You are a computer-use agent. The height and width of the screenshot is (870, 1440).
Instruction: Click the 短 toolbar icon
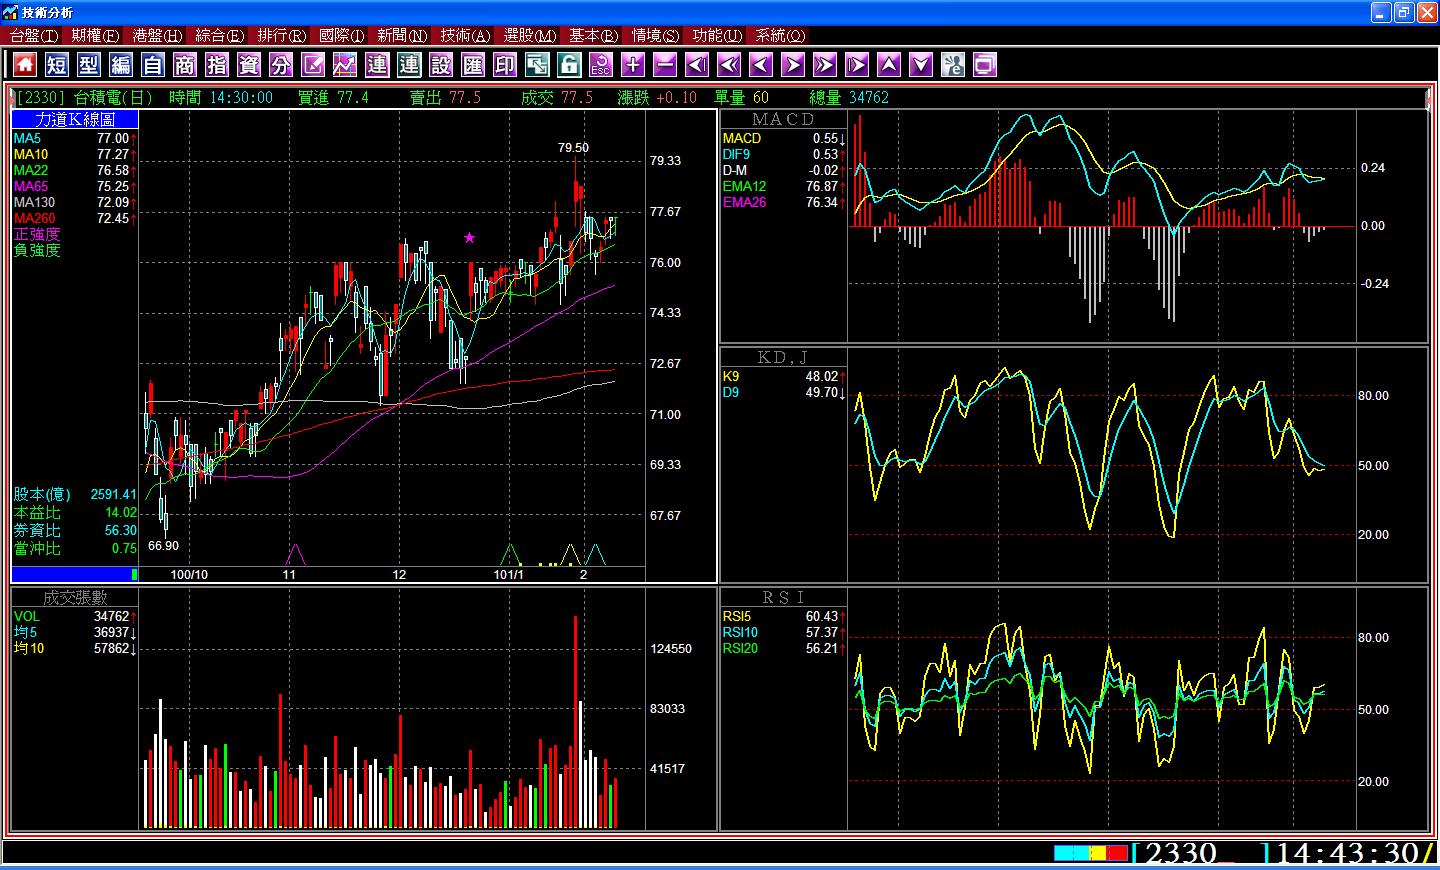click(57, 65)
